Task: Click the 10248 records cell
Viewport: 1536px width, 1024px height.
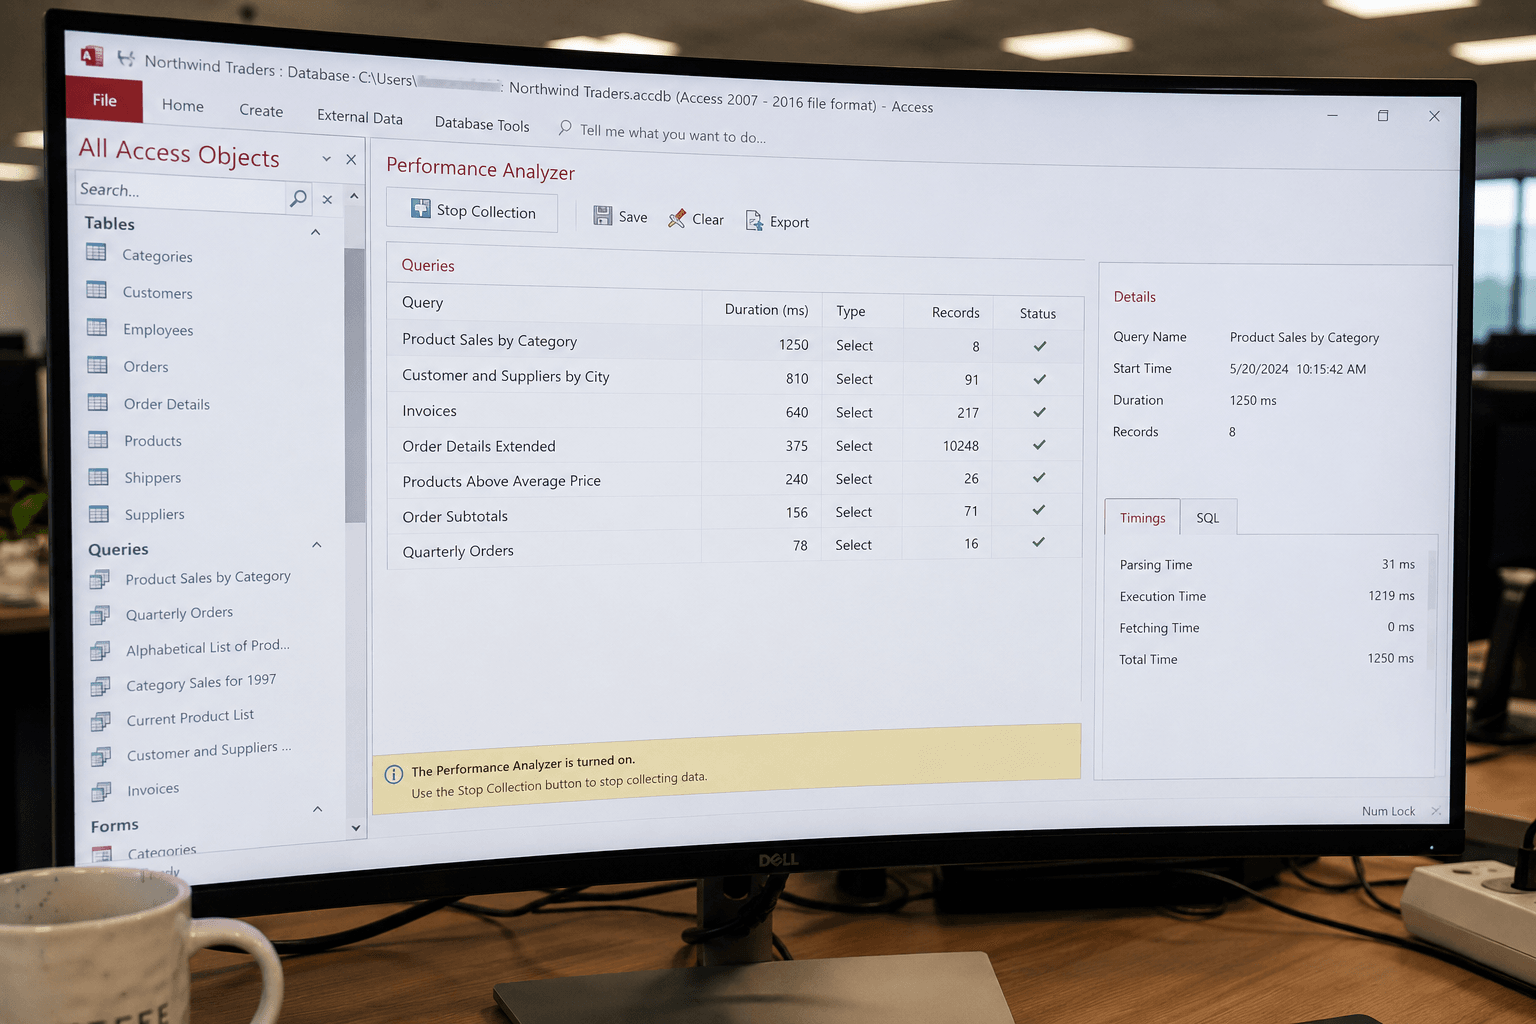Action: 960,445
